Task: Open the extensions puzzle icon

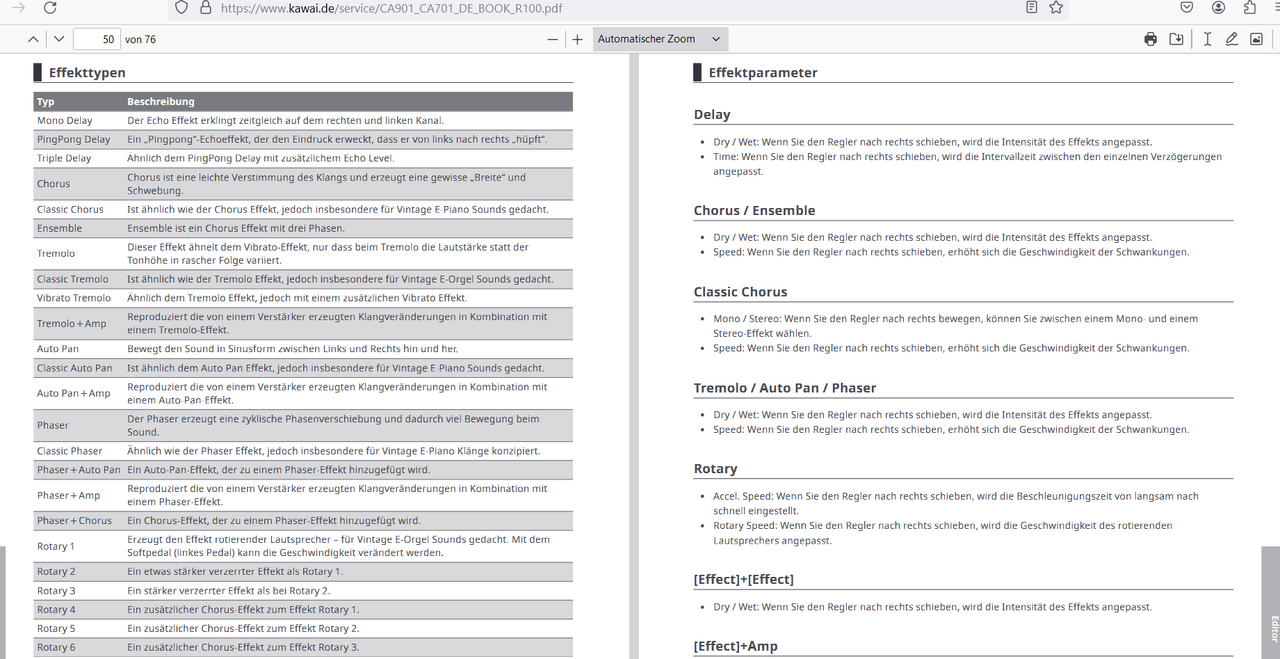Action: 1249,7
